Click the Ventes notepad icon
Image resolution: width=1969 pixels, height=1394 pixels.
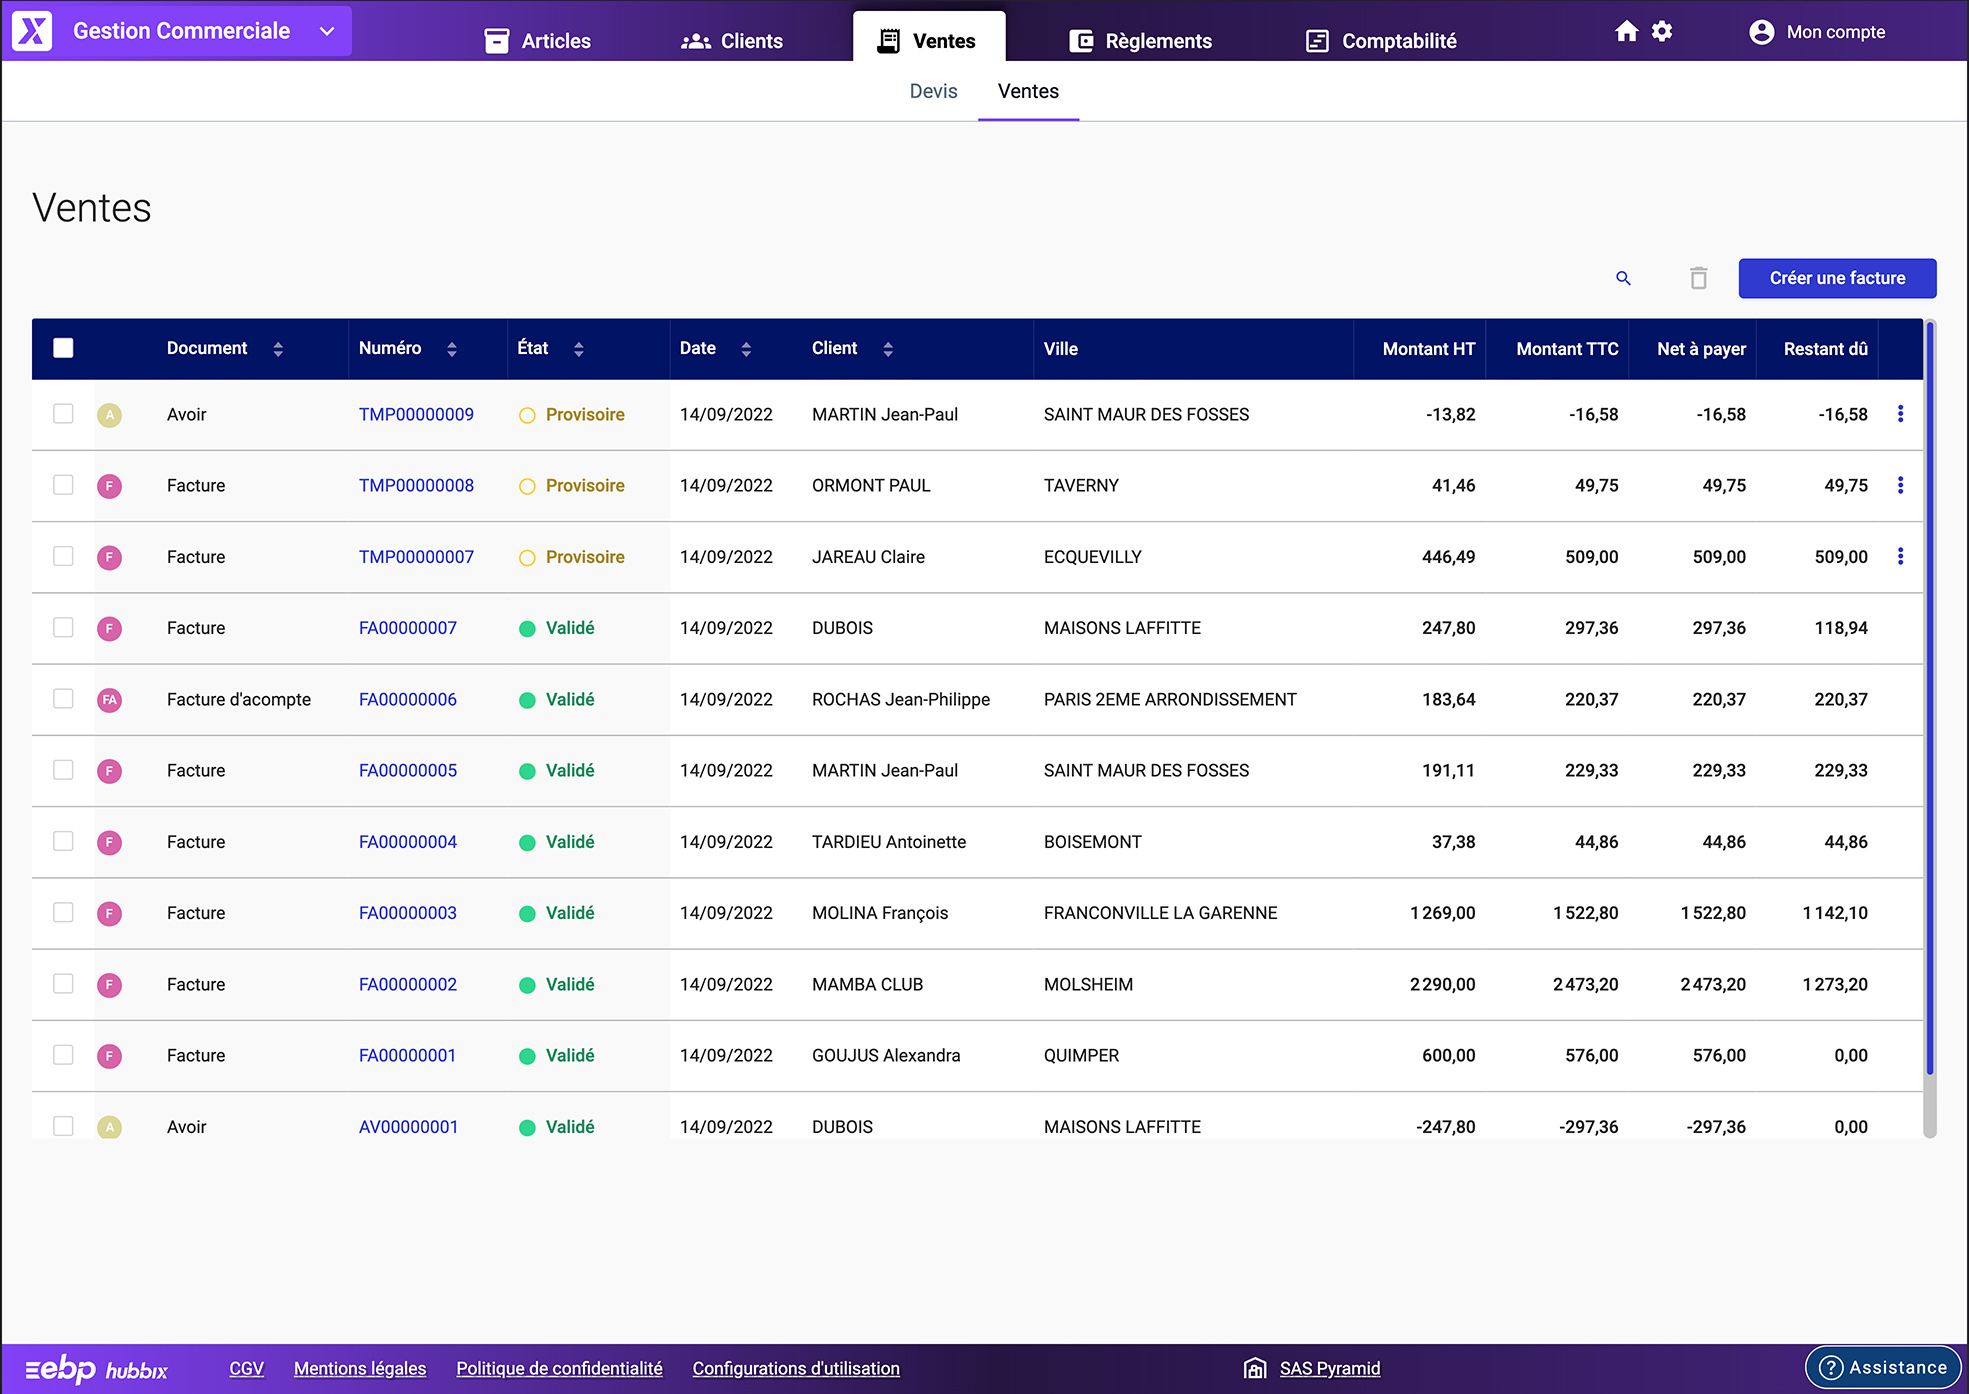pyautogui.click(x=888, y=41)
